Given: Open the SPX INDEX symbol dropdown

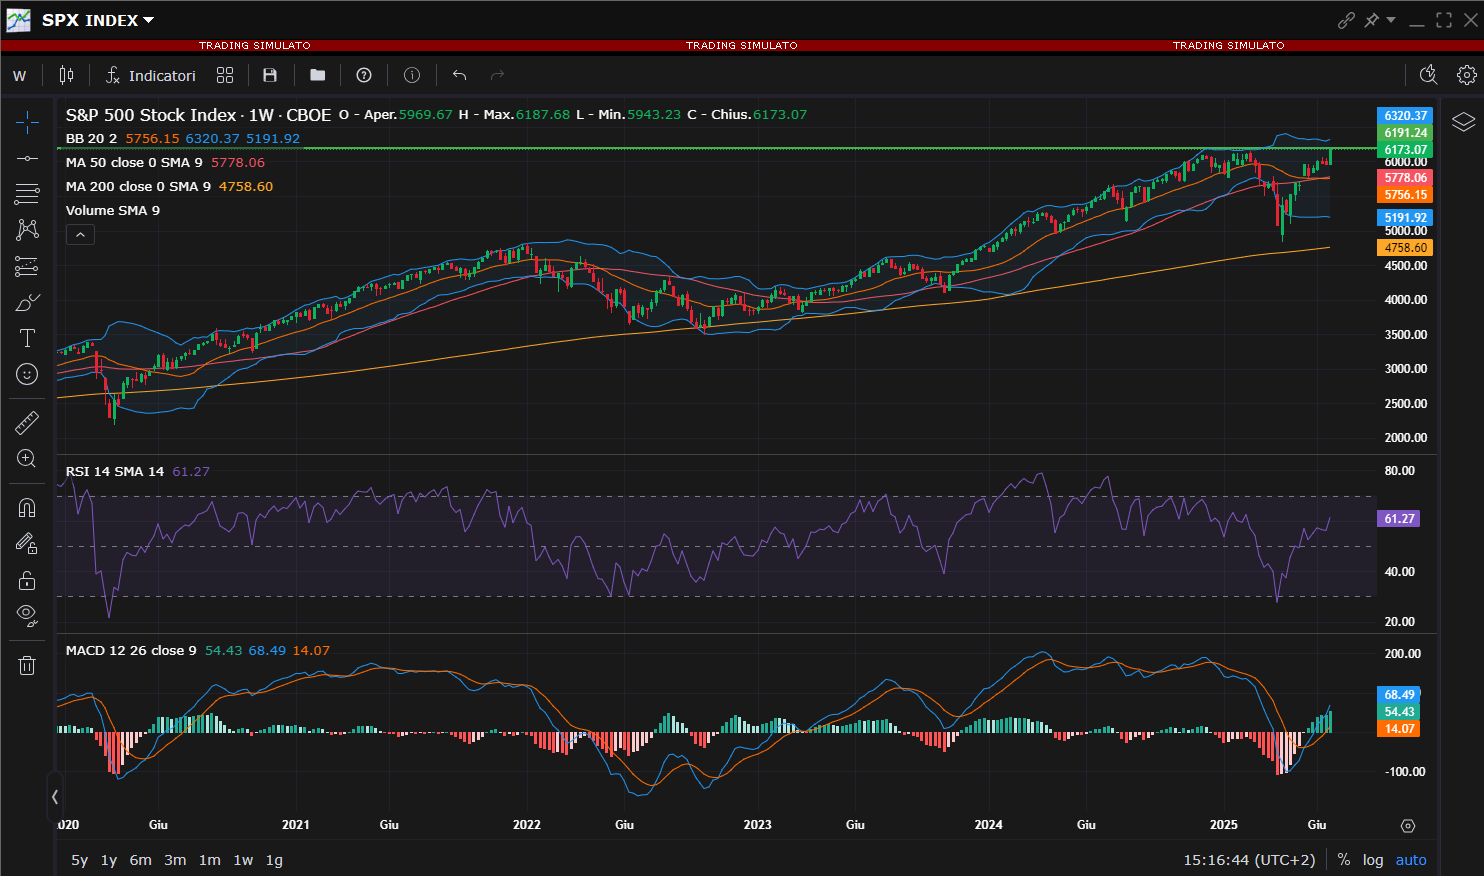Looking at the screenshot, I should pyautogui.click(x=98, y=20).
